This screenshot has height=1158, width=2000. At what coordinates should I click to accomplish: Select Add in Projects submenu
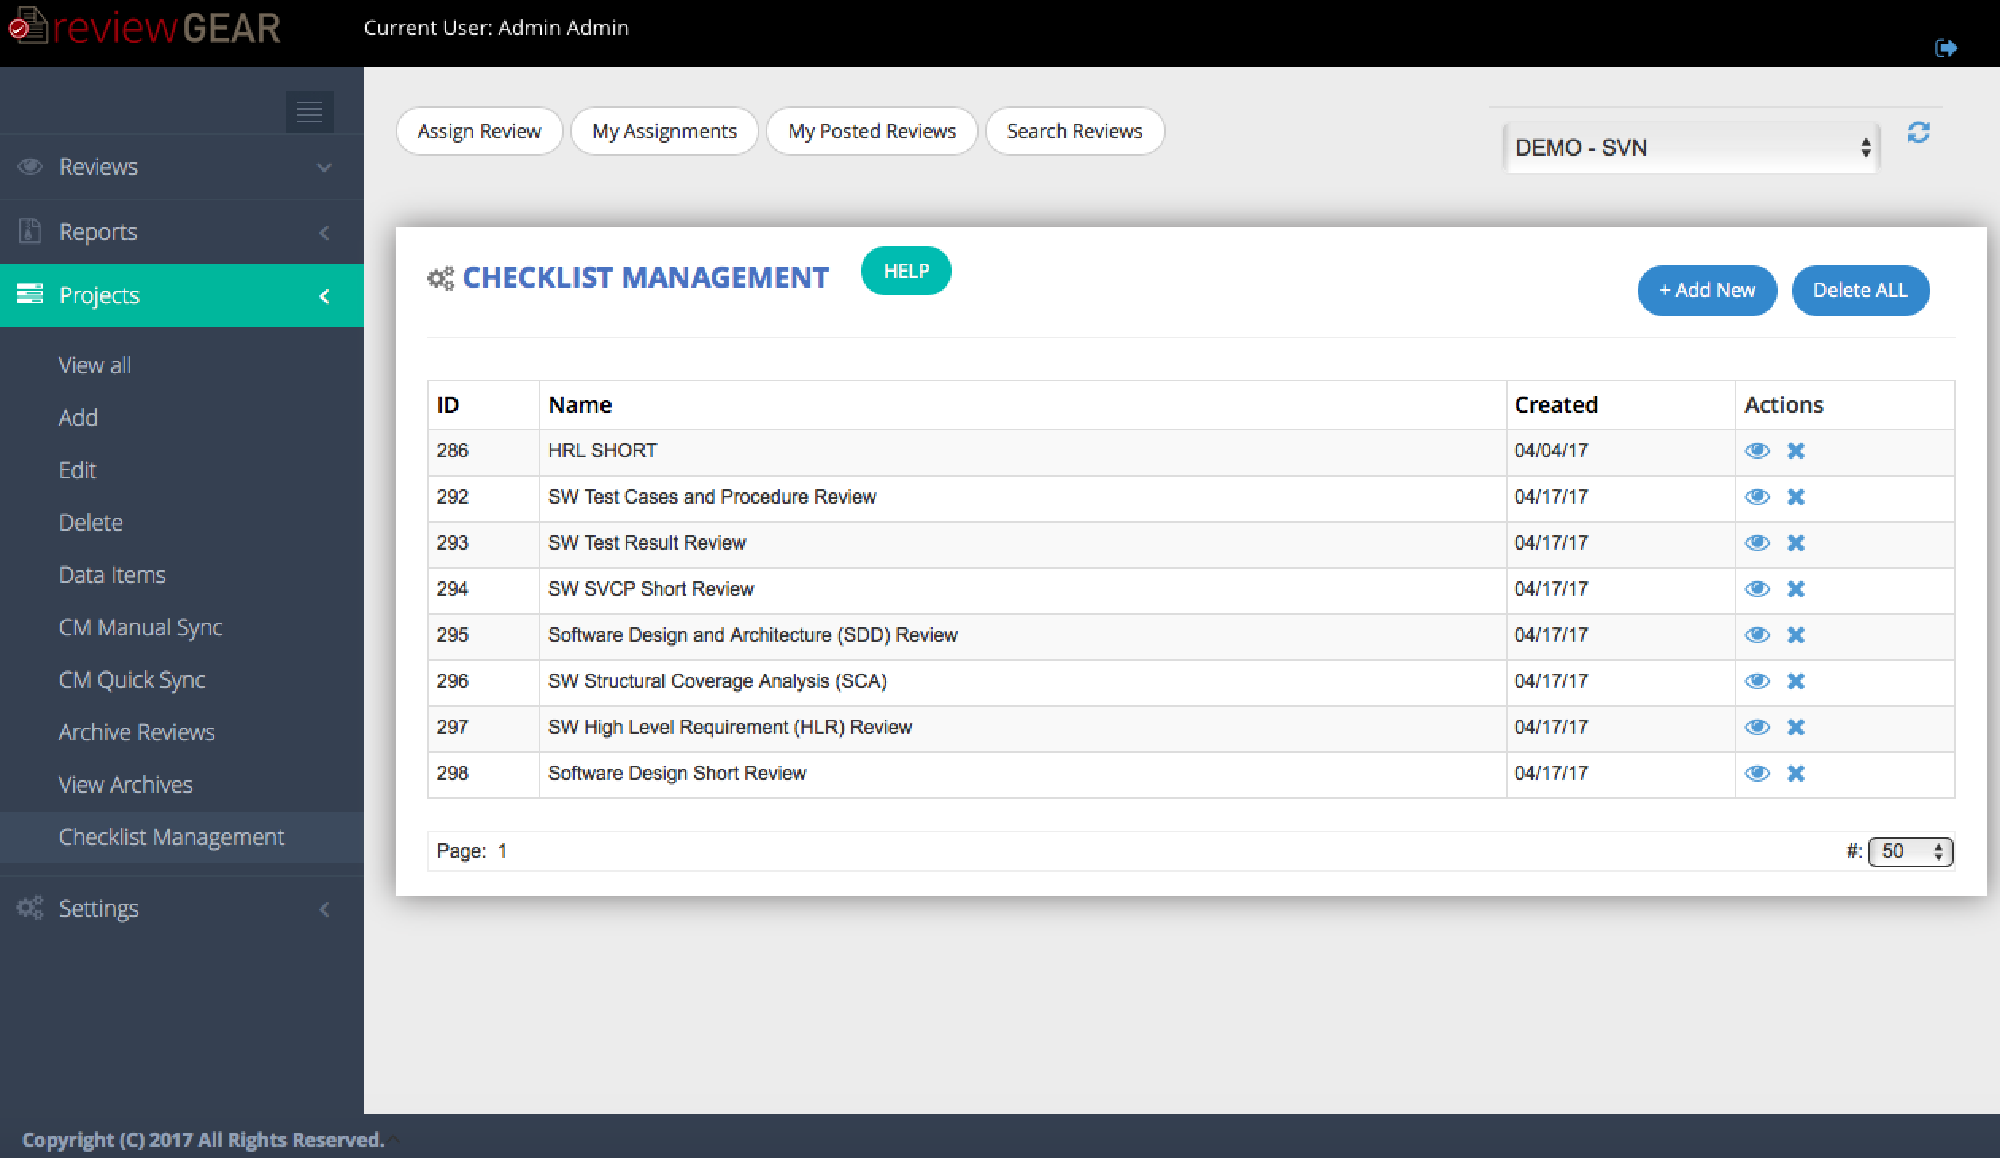(x=78, y=417)
